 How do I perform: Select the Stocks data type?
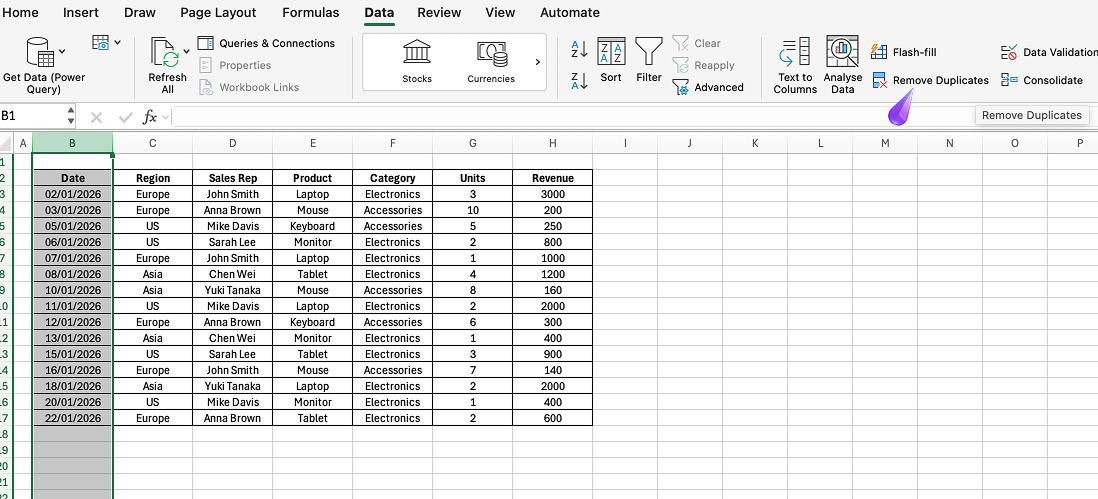[417, 53]
